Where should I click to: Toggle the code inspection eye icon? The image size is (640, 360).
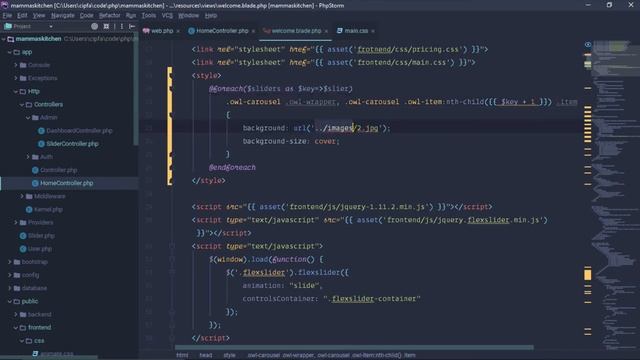tap(588, 44)
